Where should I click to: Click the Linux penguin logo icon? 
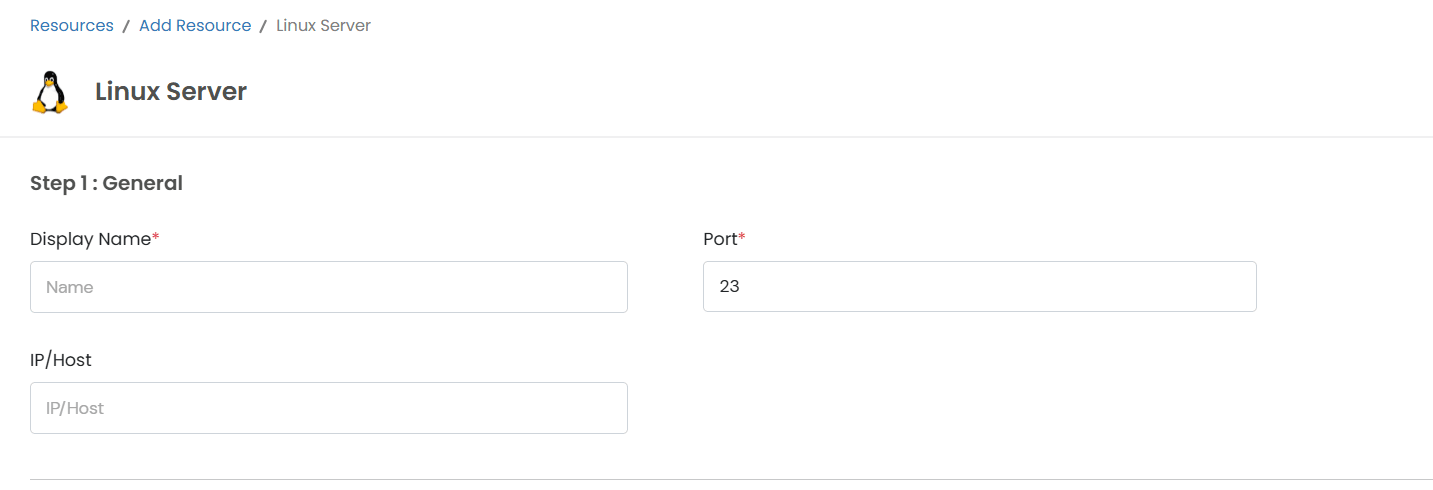pyautogui.click(x=50, y=92)
